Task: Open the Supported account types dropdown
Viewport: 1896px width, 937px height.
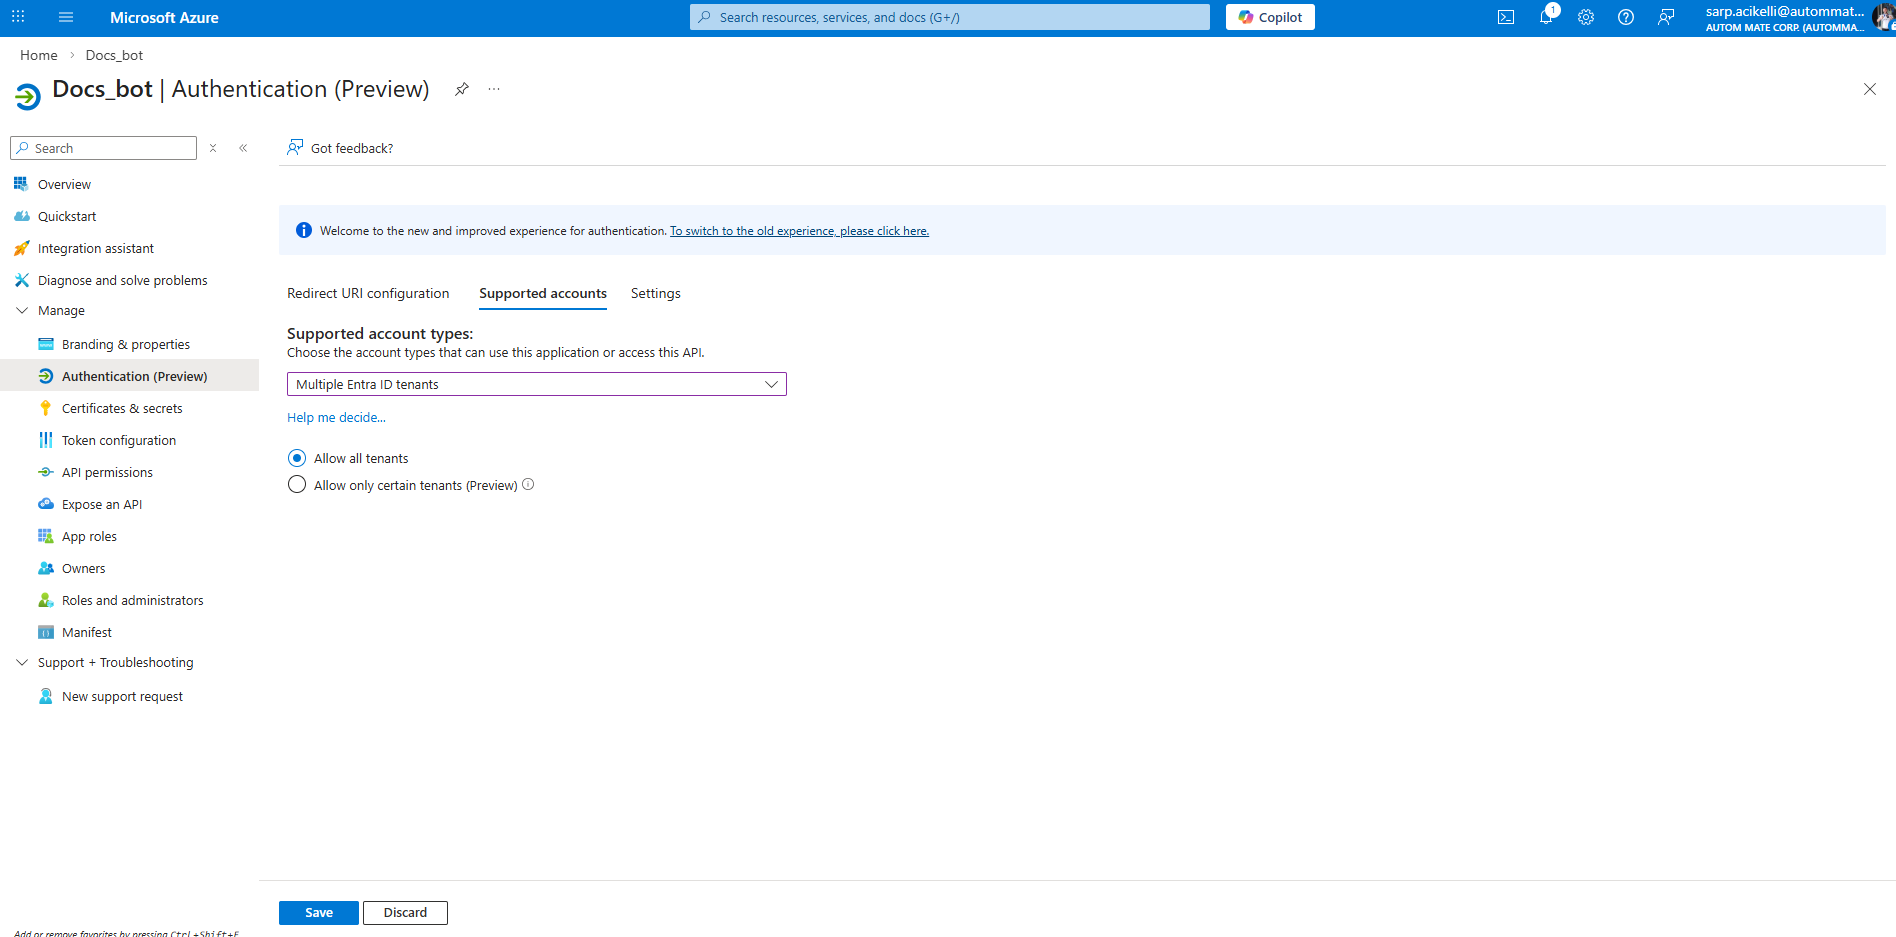Action: (536, 384)
